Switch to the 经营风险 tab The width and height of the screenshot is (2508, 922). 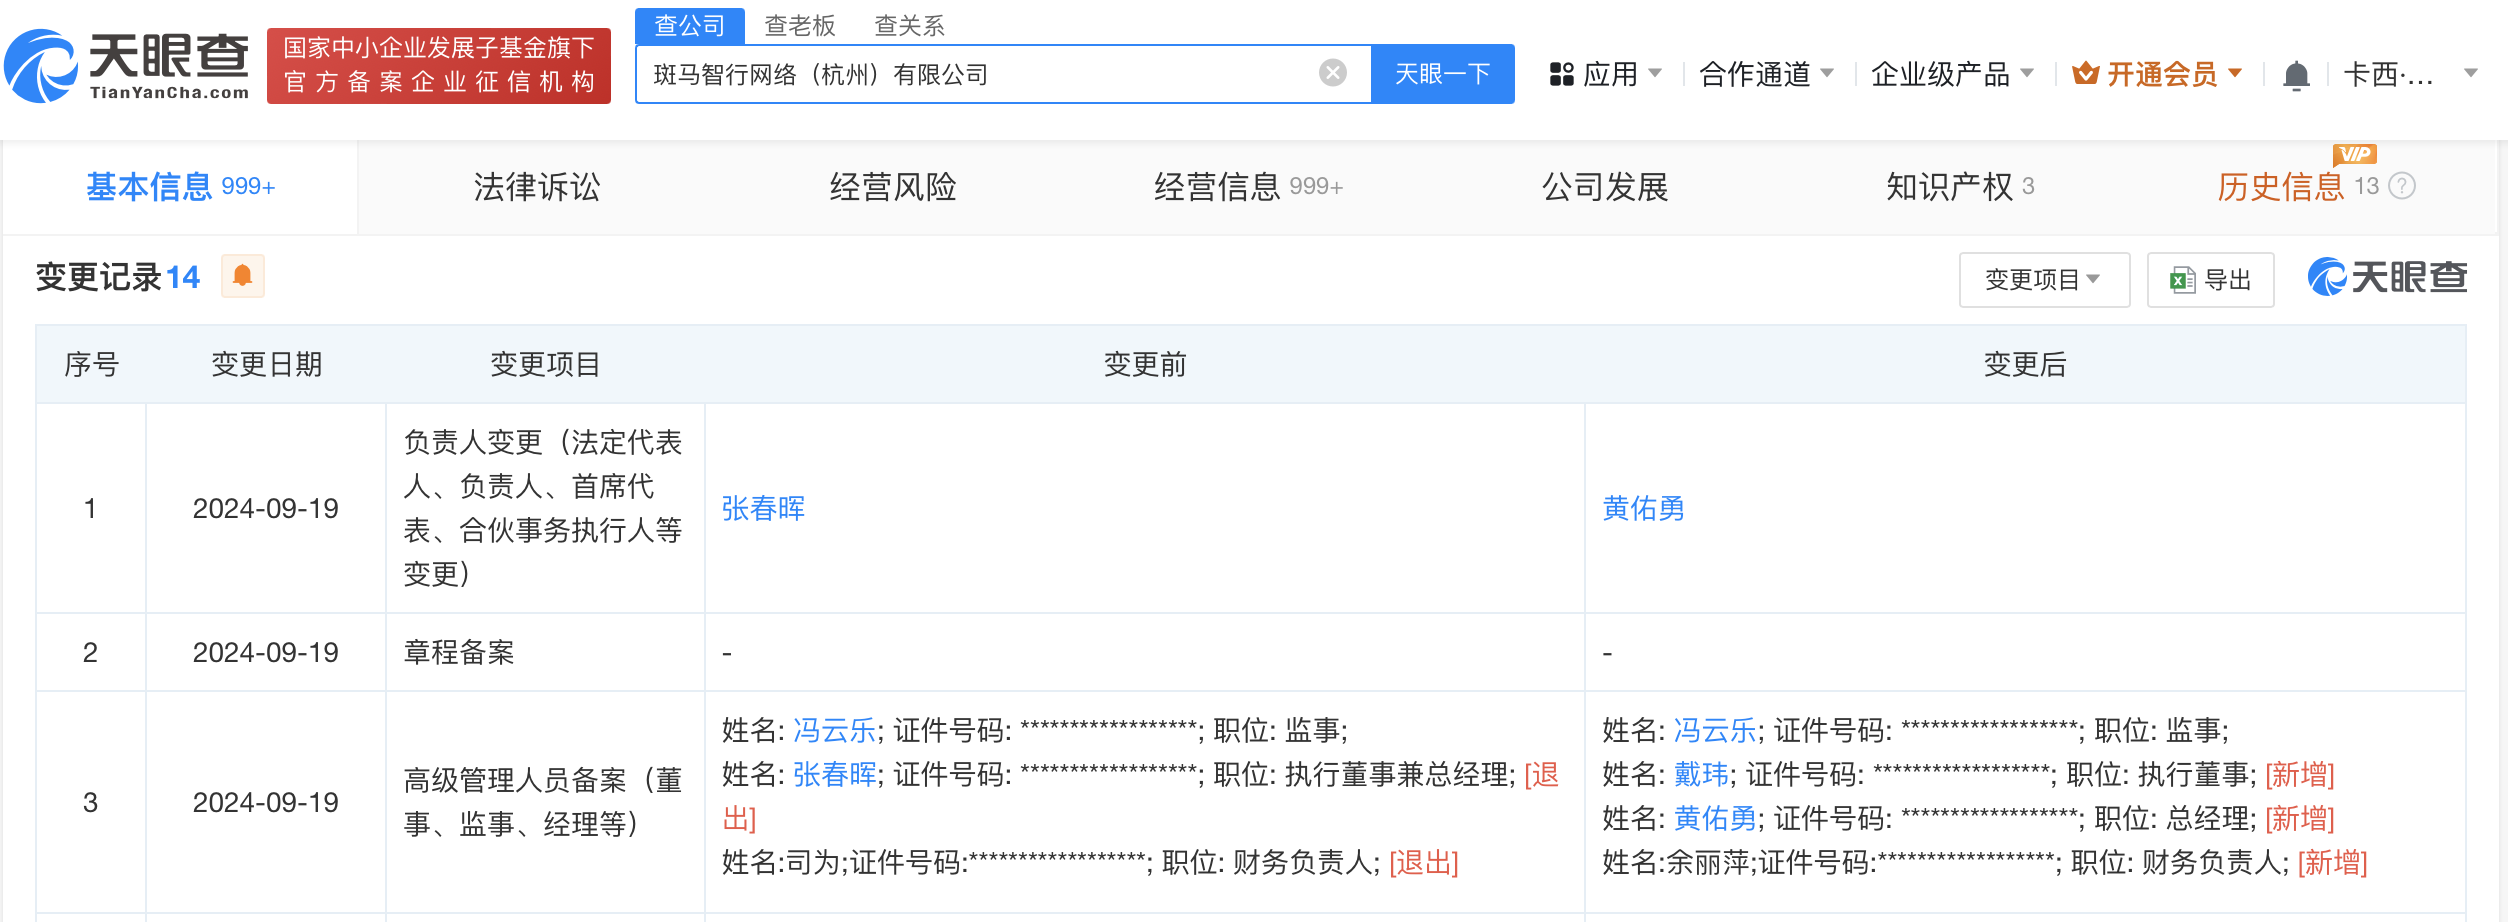point(893,186)
